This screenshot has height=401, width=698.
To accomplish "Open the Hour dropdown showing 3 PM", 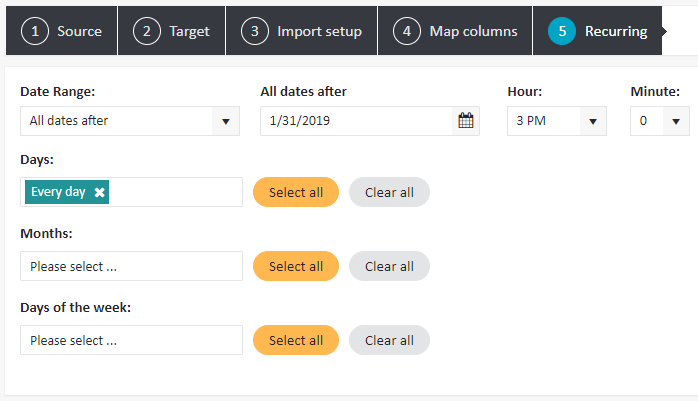I will coord(557,121).
